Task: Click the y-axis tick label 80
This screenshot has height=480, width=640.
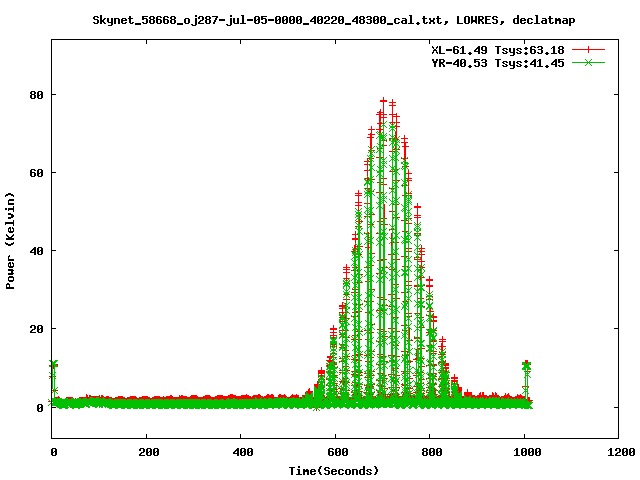Action: 36,95
